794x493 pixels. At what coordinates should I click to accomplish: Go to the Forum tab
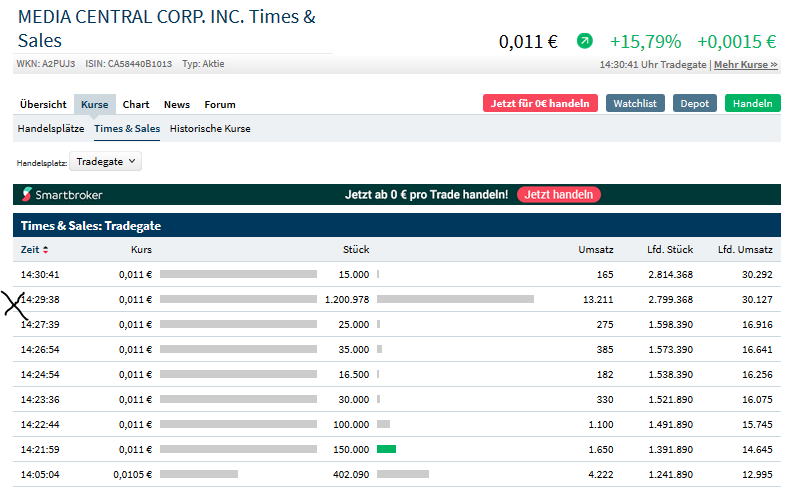click(220, 104)
